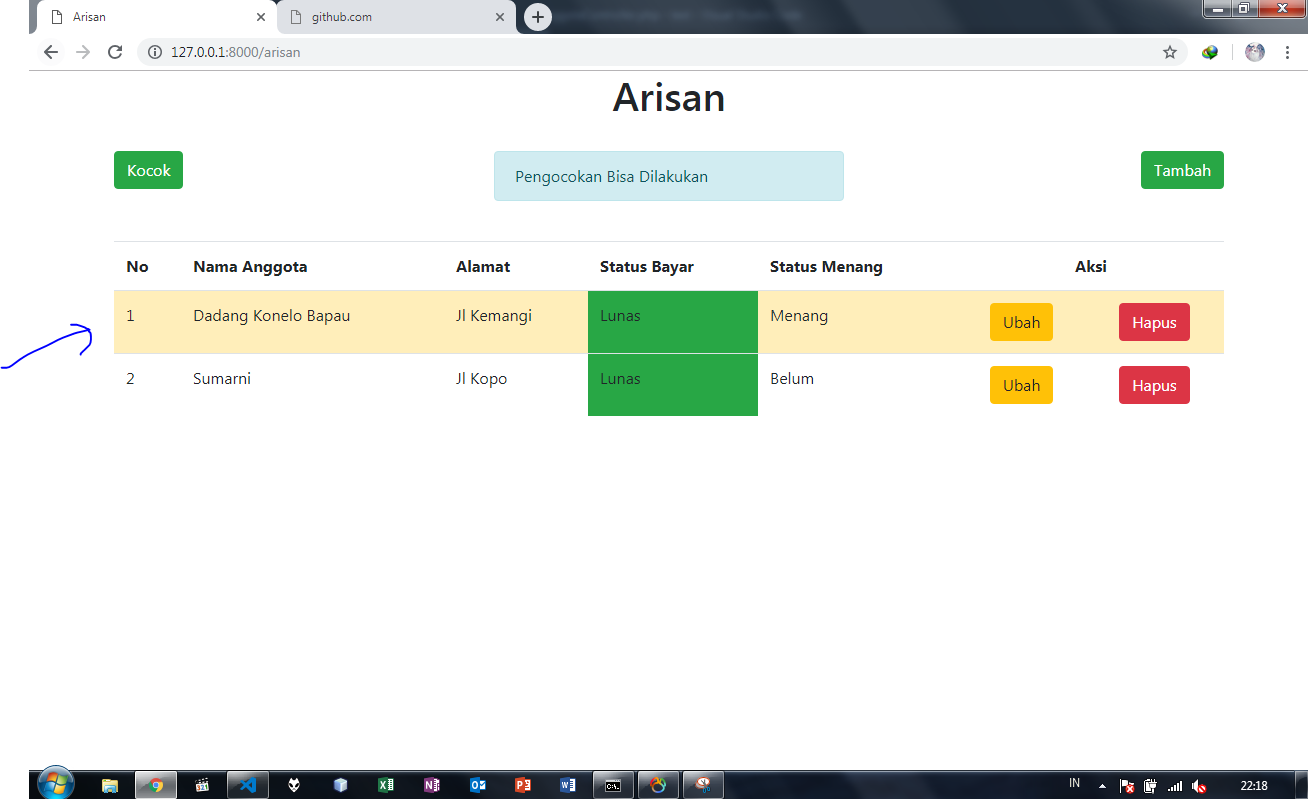Viewport: 1308px width, 799px height.
Task: Click the Windows Start orb
Action: 55,784
